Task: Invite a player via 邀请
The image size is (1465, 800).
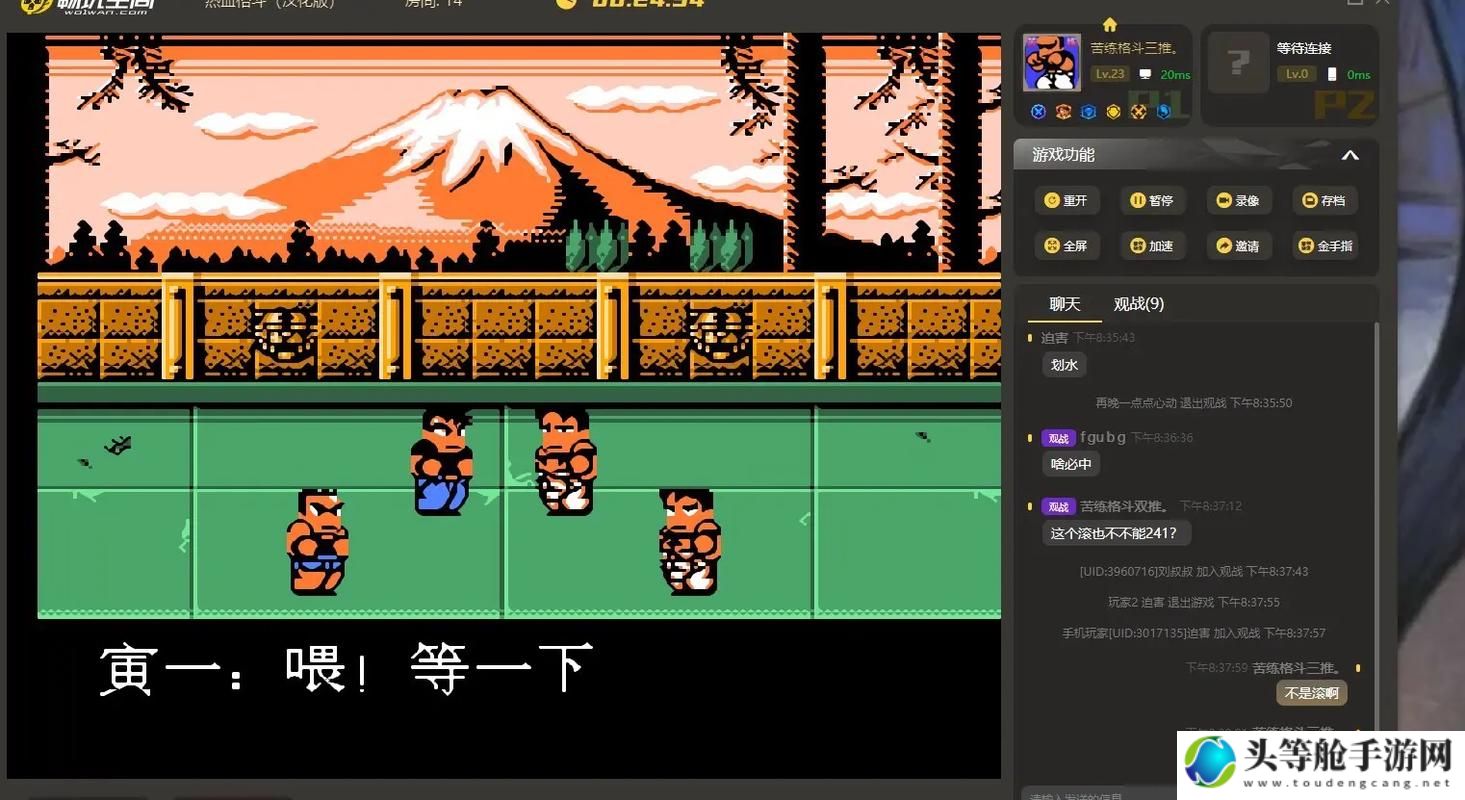Action: (x=1238, y=246)
